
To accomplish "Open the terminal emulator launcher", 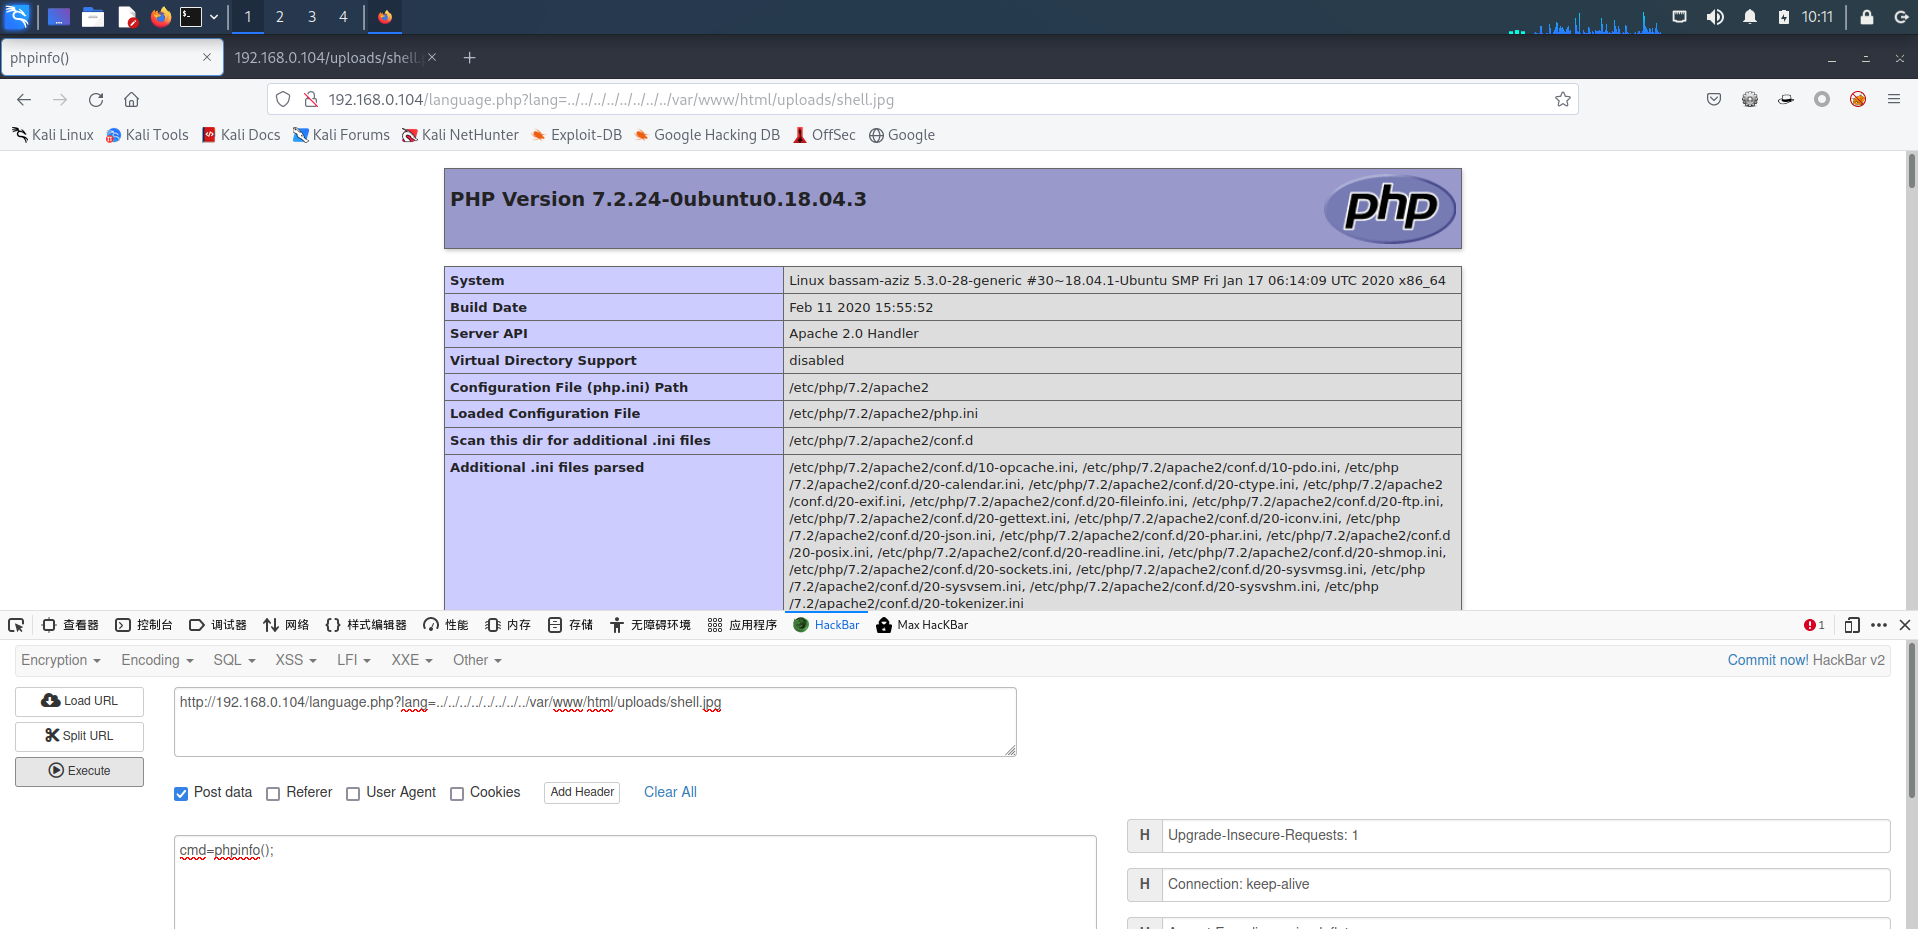I will (191, 17).
